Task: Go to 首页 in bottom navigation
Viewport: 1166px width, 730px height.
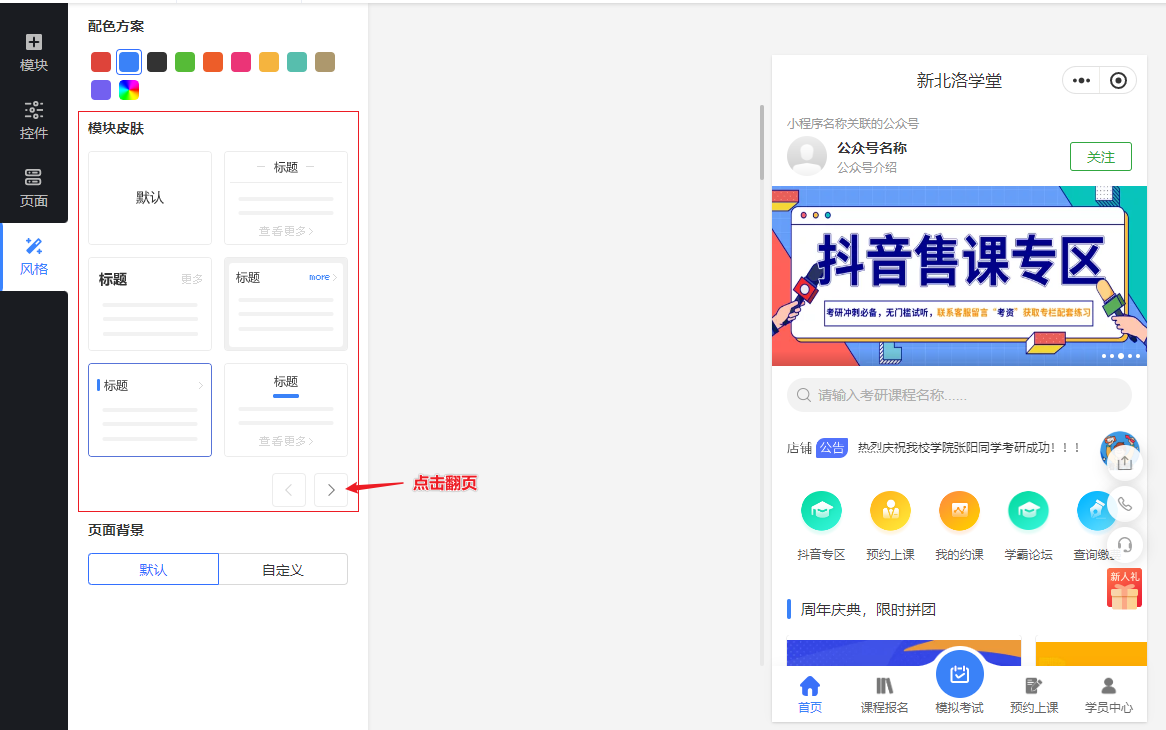Action: (x=810, y=694)
